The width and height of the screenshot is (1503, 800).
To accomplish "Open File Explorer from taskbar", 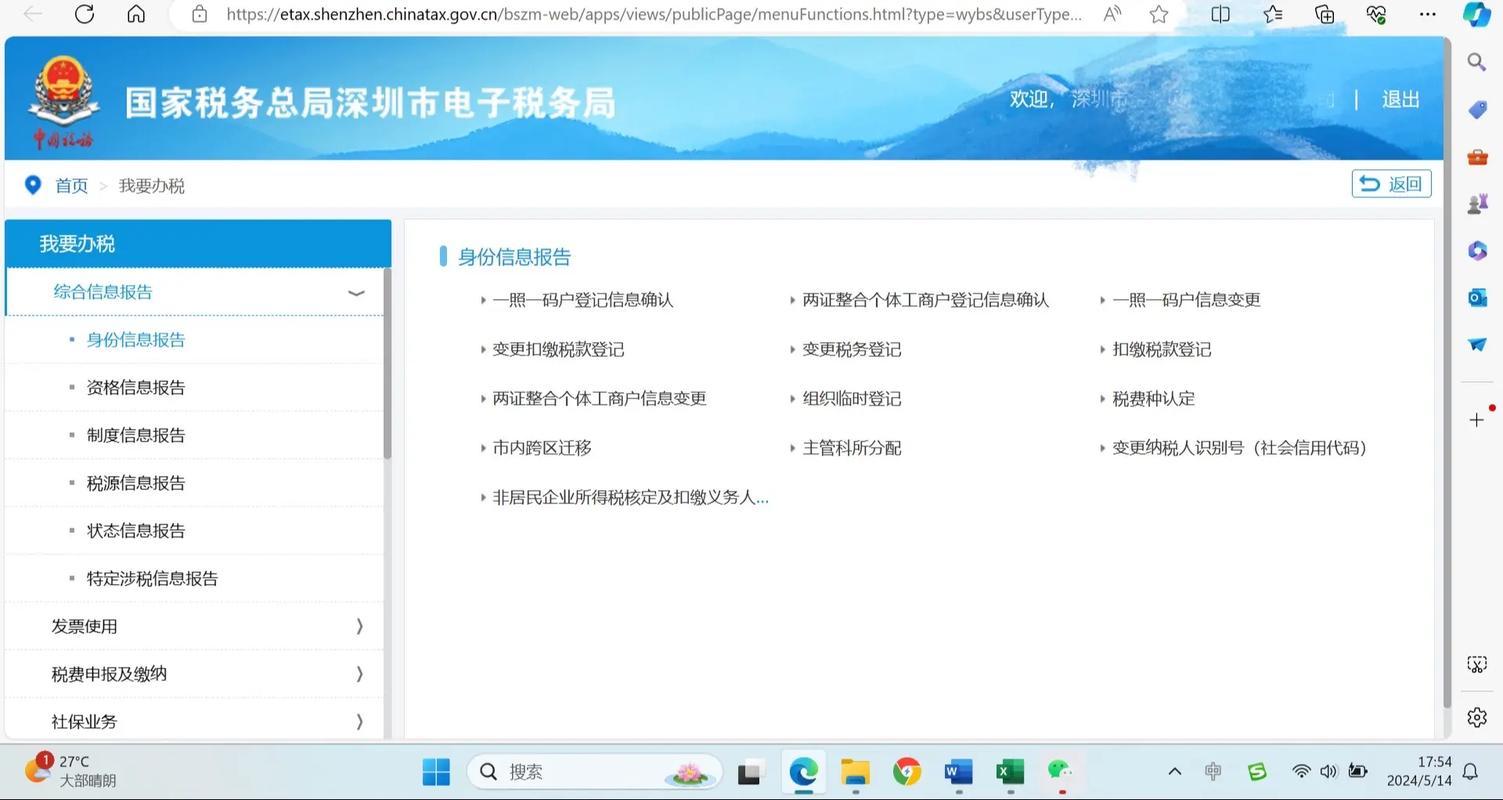I will [x=855, y=772].
